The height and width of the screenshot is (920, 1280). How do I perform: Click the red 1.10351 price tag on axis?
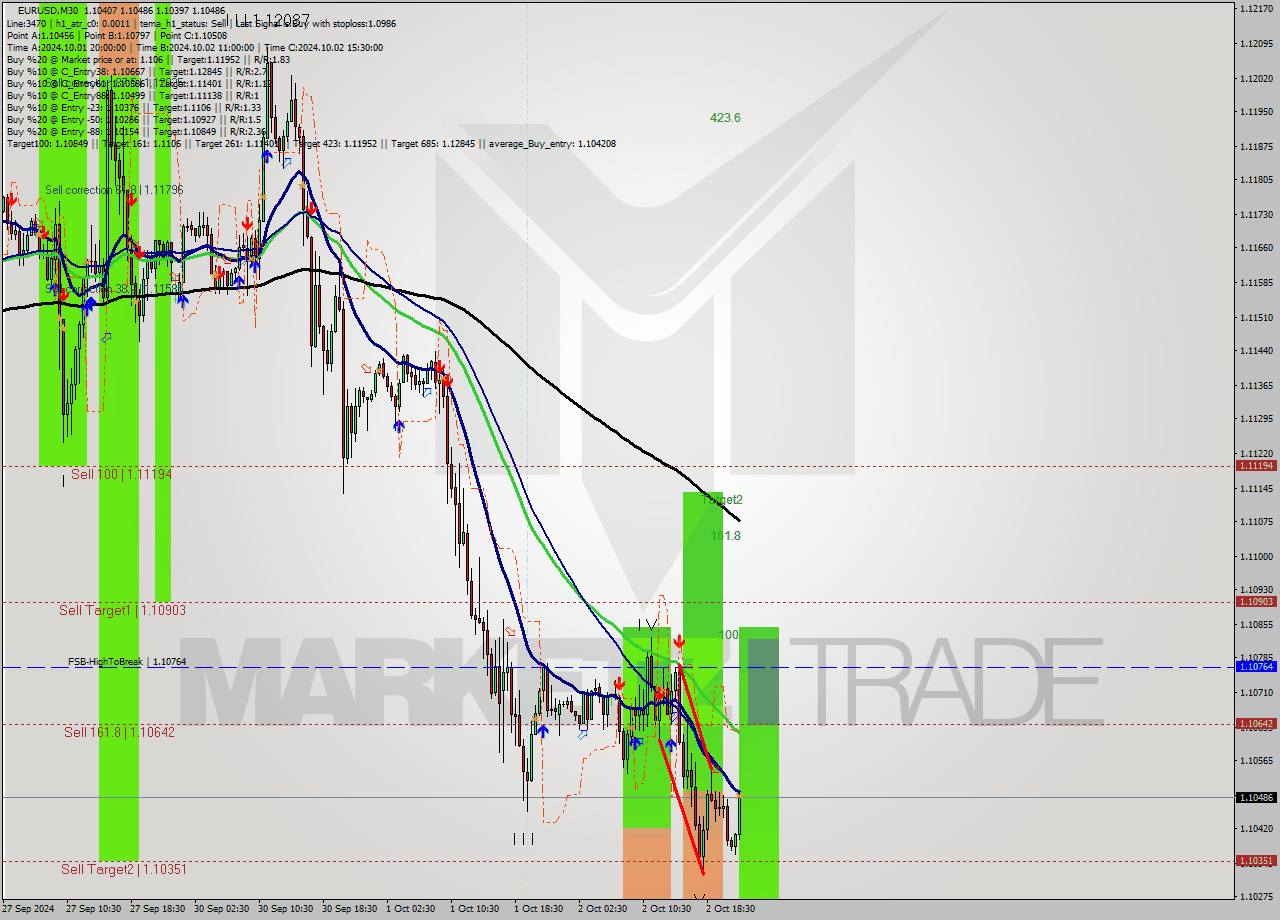tap(1255, 860)
